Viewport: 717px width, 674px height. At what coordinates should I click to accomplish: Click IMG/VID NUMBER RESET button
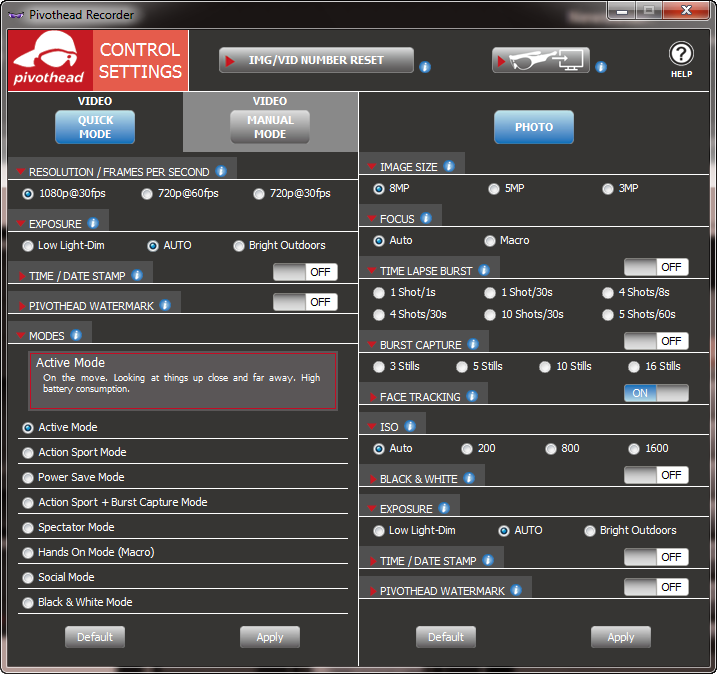pos(316,60)
